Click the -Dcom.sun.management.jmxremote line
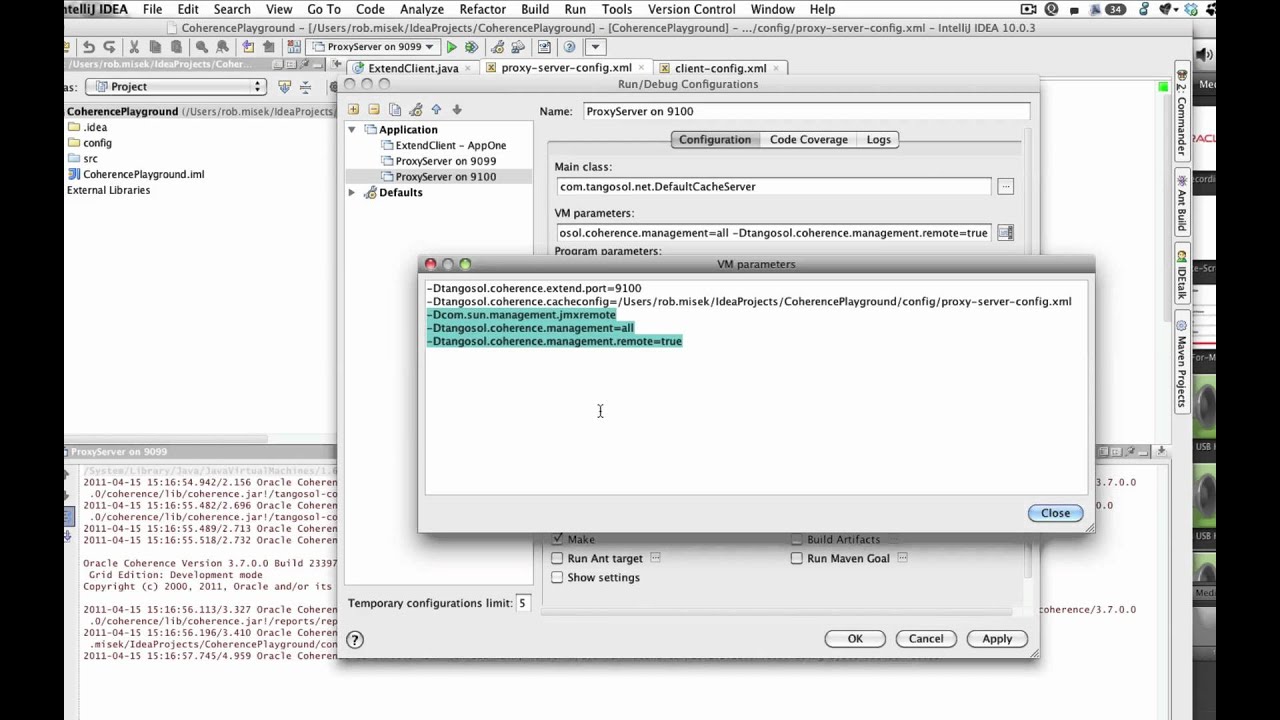Image resolution: width=1280 pixels, height=720 pixels. [x=521, y=315]
